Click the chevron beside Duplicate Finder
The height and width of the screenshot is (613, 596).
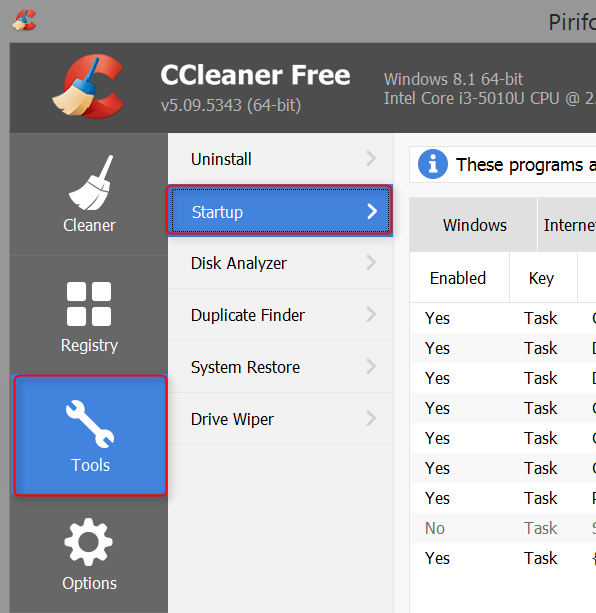[x=372, y=315]
